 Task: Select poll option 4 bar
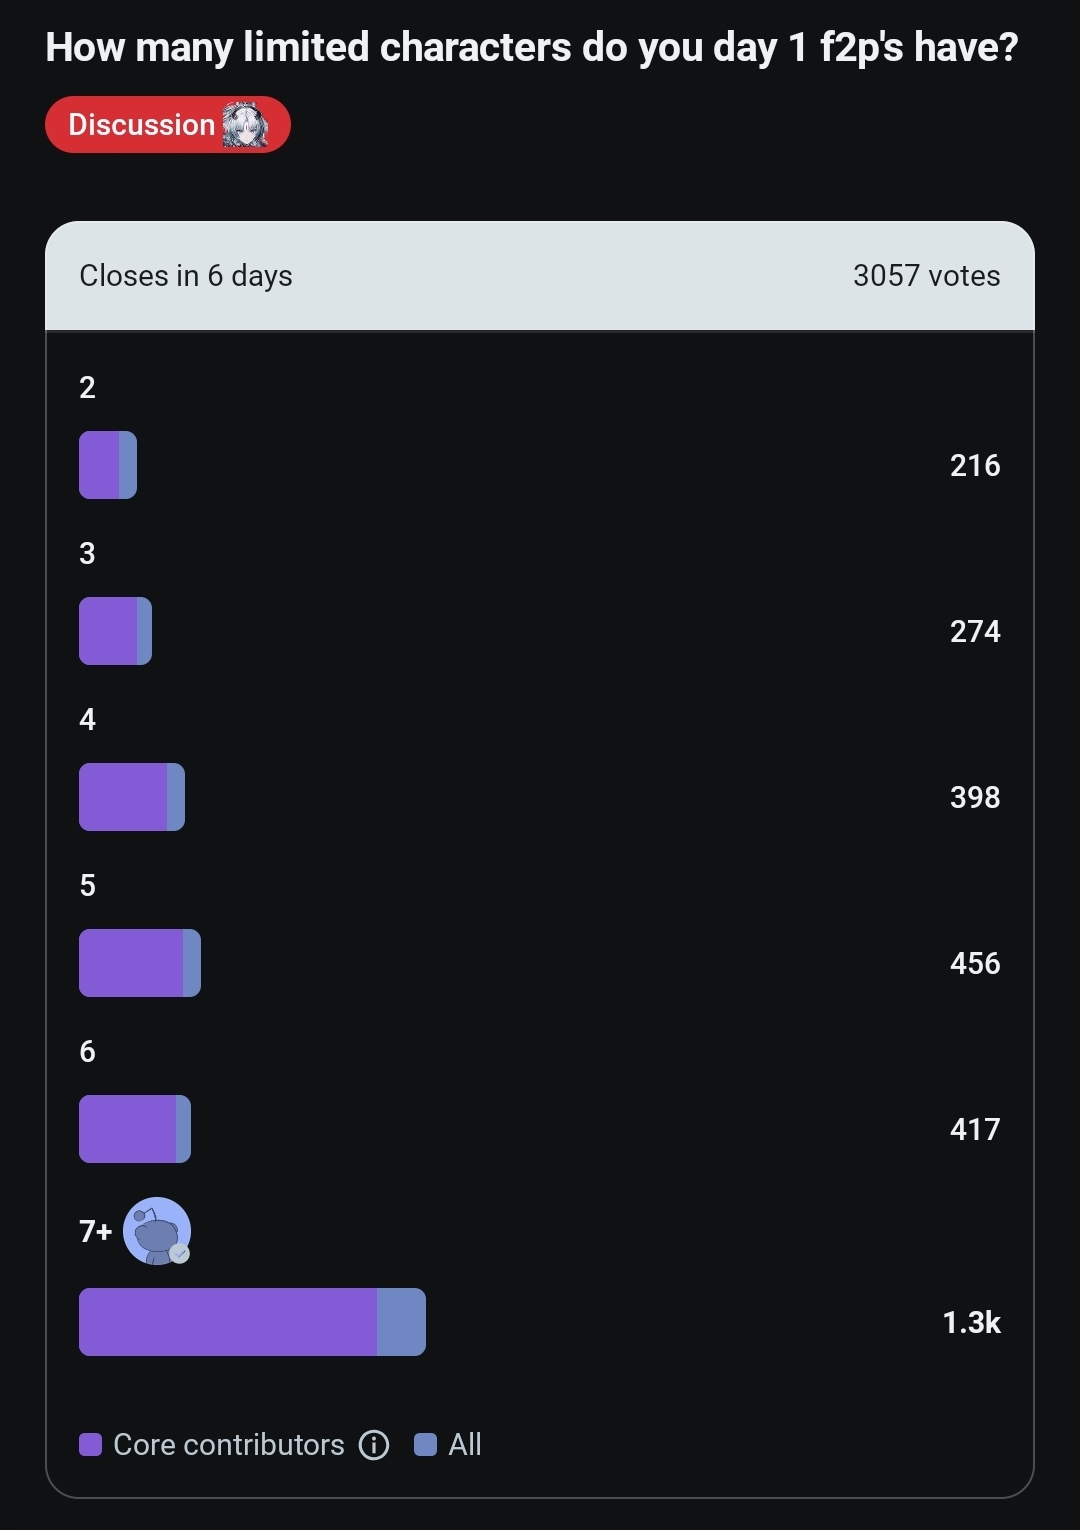(132, 797)
